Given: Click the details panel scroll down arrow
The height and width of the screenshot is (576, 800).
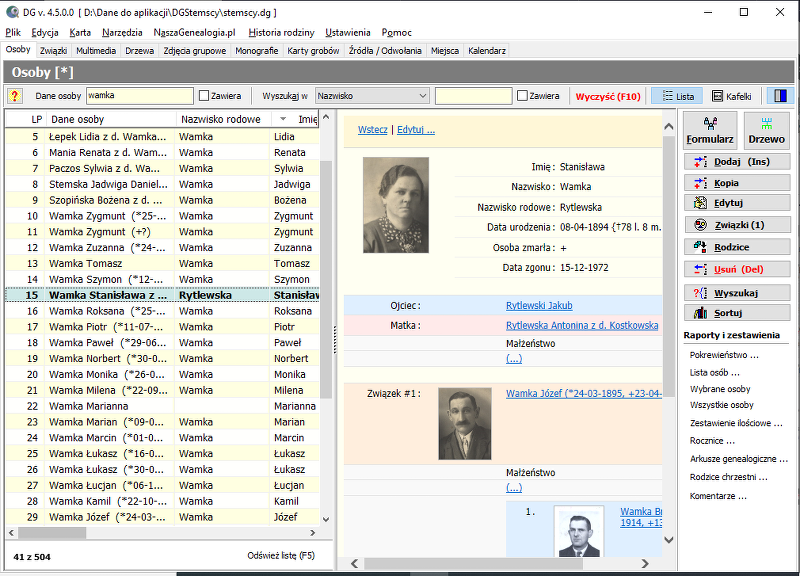Looking at the screenshot, I should tap(669, 540).
